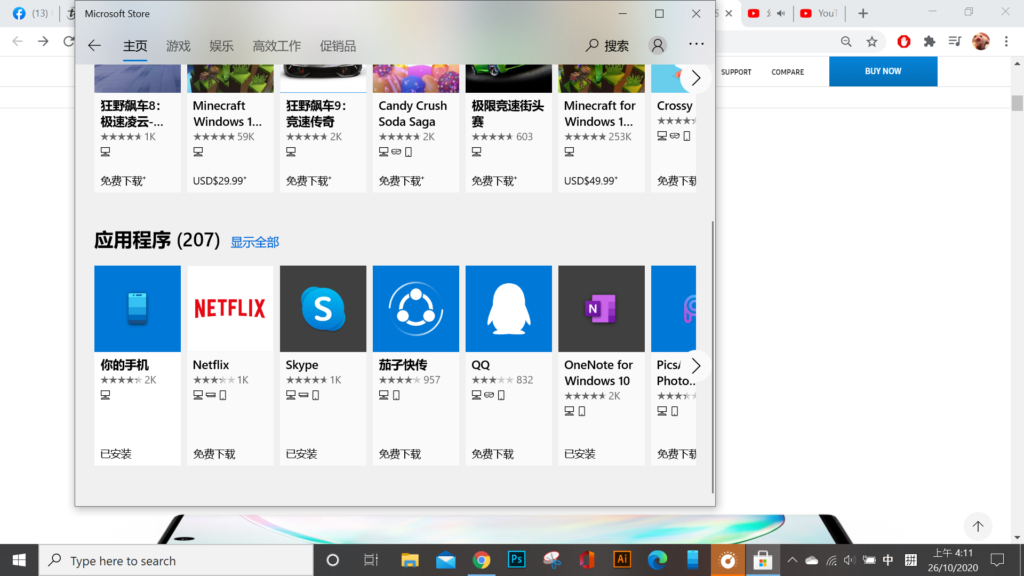This screenshot has height=576, width=1024.
Task: Click the 应用程序 (207) section heading
Action: pyautogui.click(x=157, y=240)
